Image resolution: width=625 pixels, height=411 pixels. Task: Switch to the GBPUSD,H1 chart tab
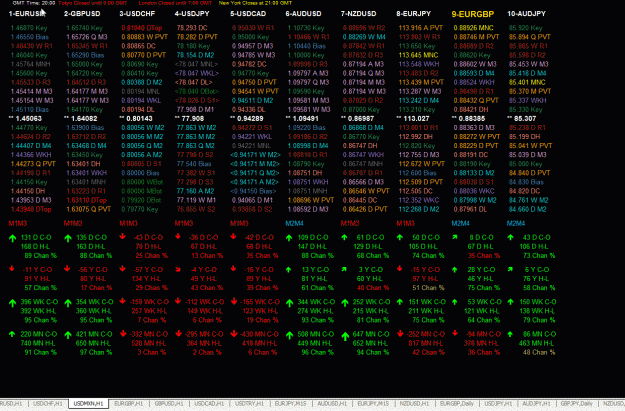(169, 404)
